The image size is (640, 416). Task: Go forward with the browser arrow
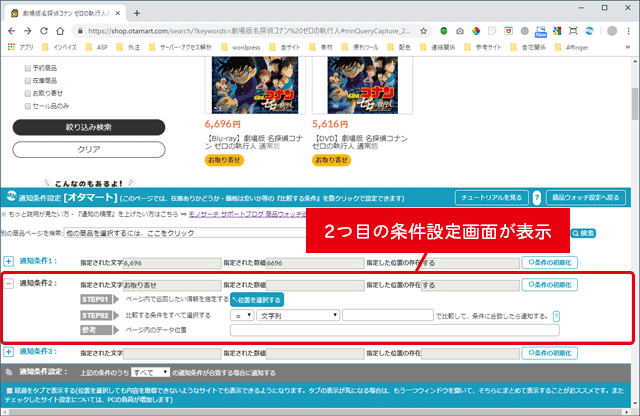point(27,31)
